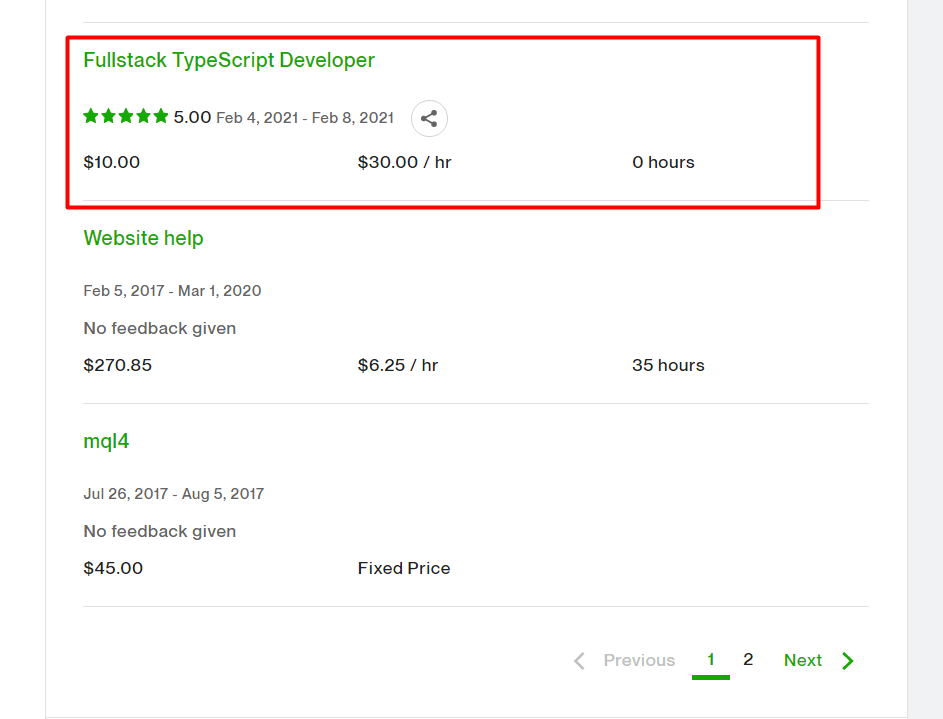Select the 0 hours value
943x719 pixels.
coord(663,162)
